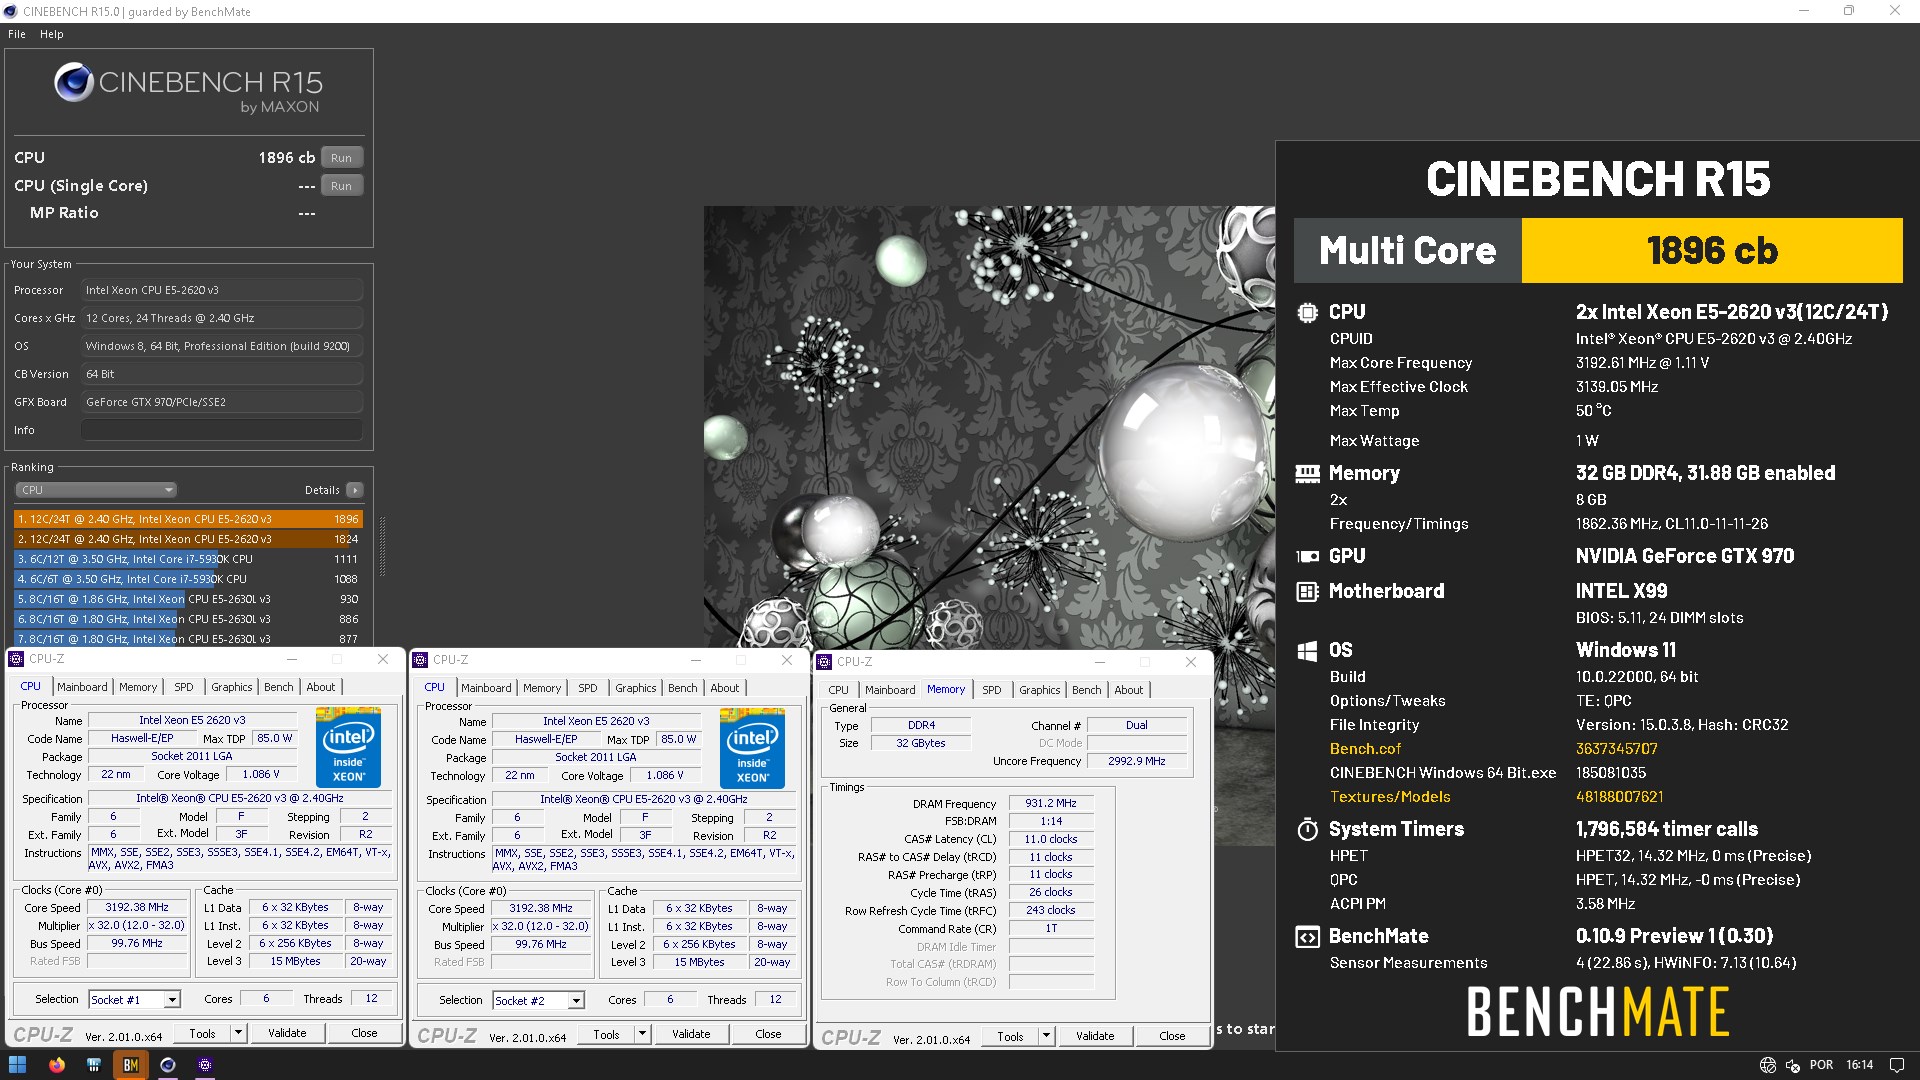Click the Motherboard icon in BenchMate panel

pyautogui.click(x=1307, y=591)
